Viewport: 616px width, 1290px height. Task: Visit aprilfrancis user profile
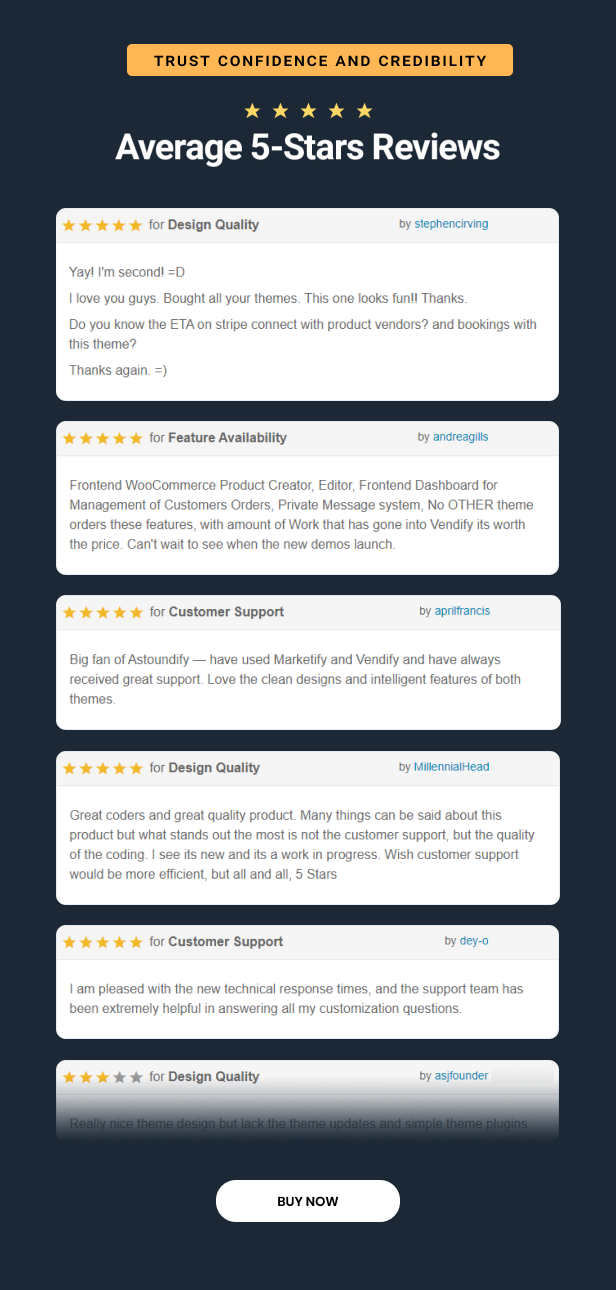(x=462, y=611)
